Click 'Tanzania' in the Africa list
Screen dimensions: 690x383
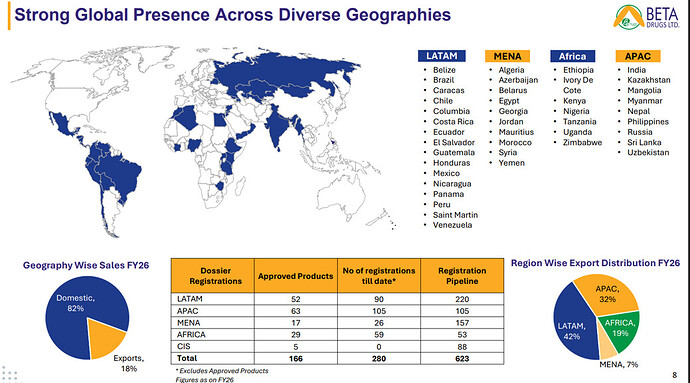tap(580, 122)
